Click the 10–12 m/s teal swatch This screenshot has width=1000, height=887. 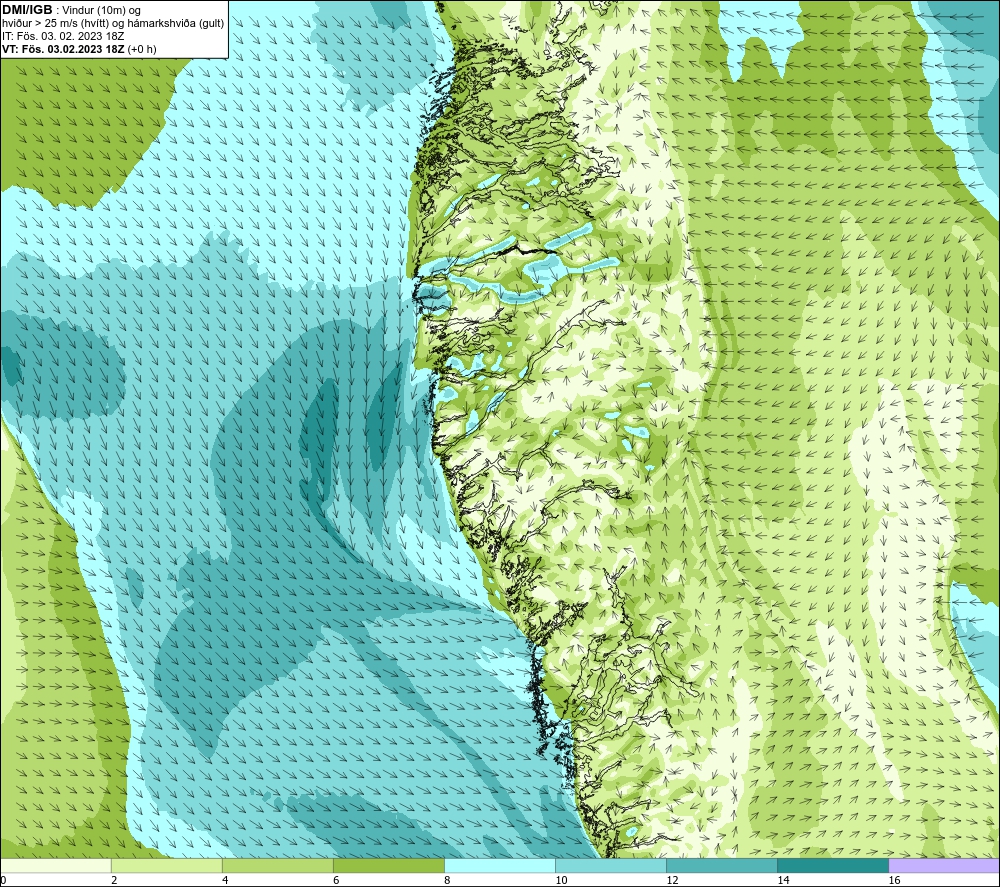pyautogui.click(x=610, y=865)
